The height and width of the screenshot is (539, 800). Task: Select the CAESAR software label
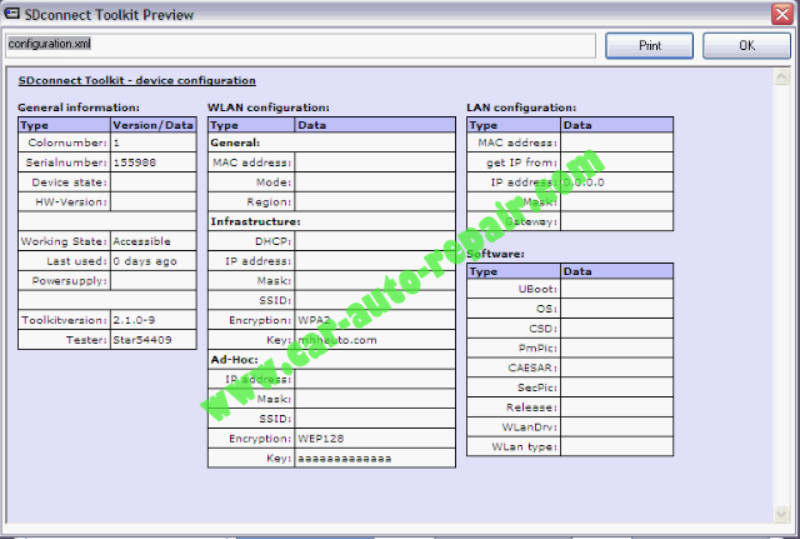(x=533, y=368)
